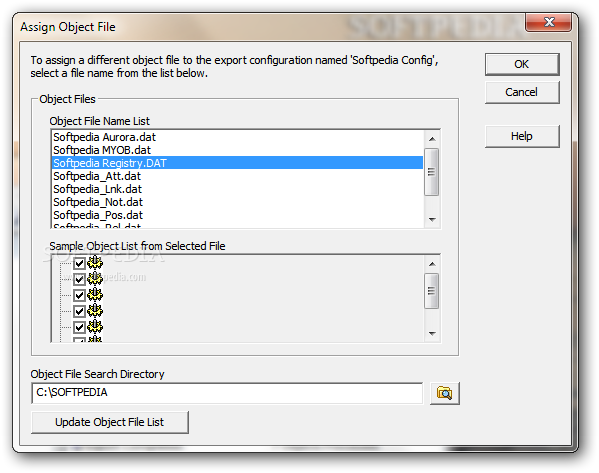Click the file name list scrollbar thumb

point(432,172)
